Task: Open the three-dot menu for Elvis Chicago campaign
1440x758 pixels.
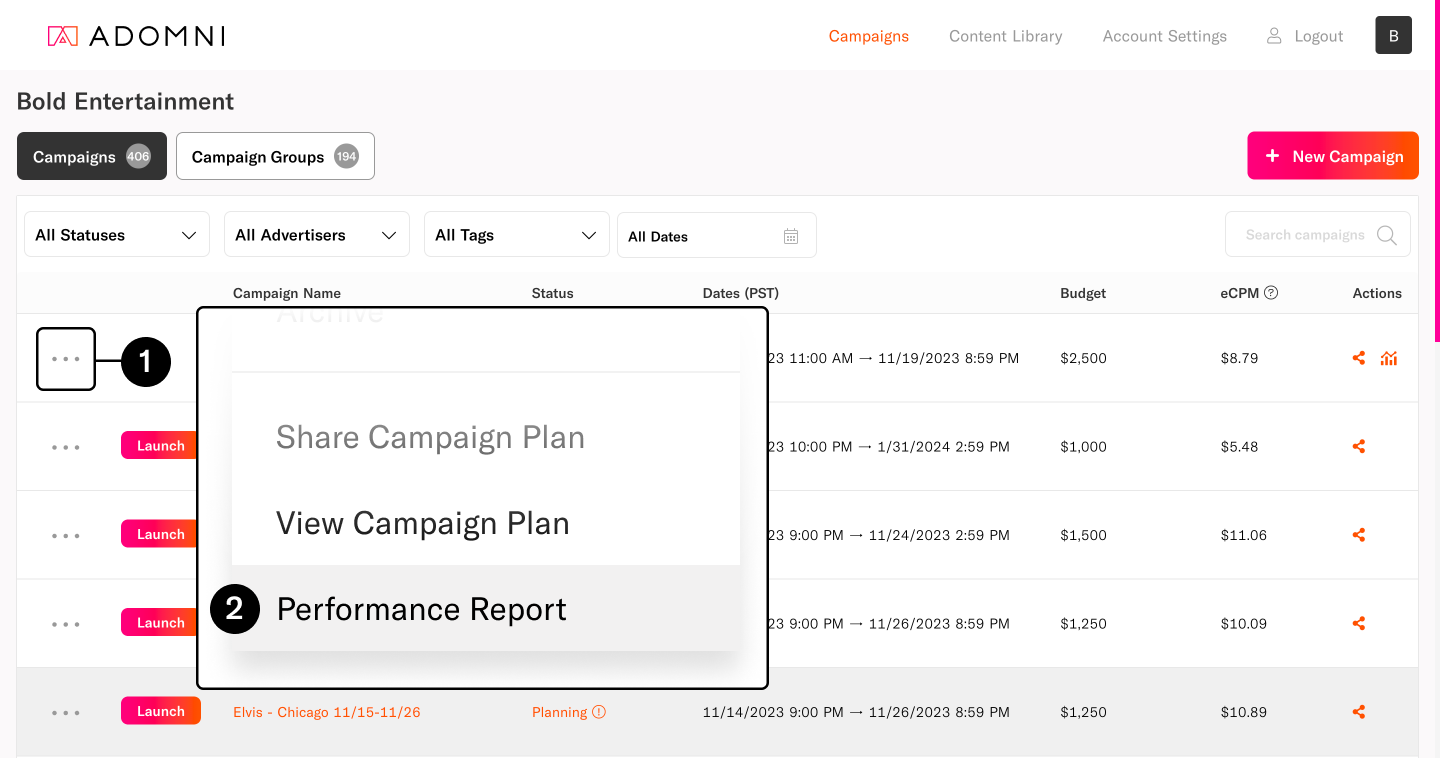Action: (x=66, y=713)
